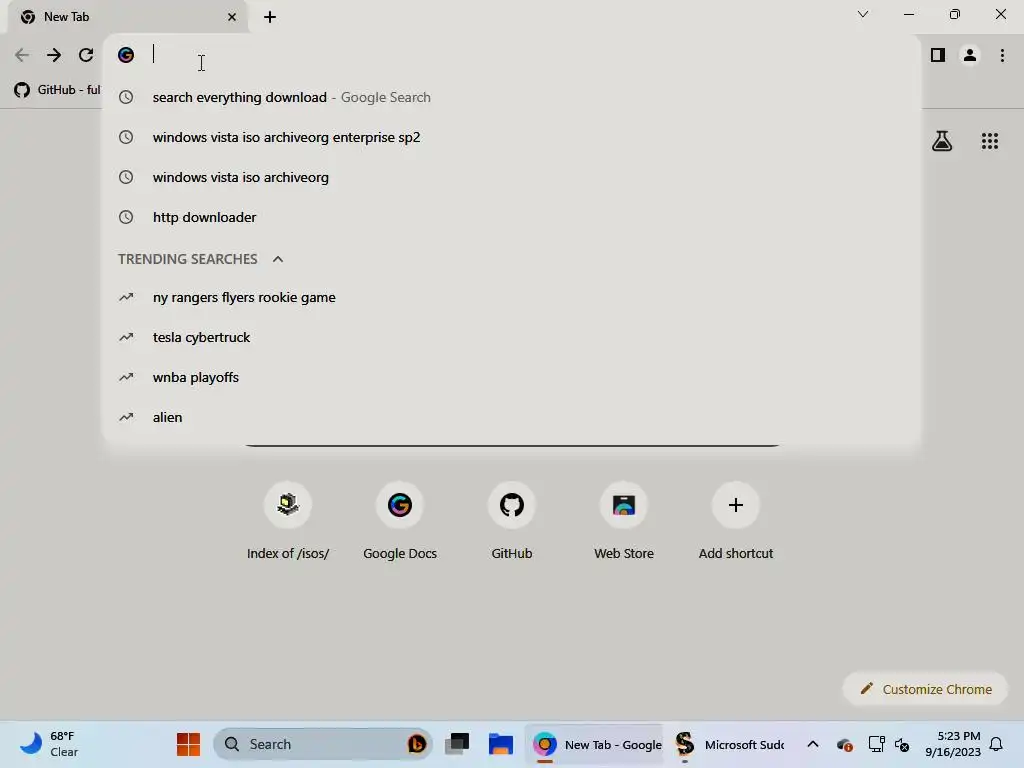The width and height of the screenshot is (1024, 768).
Task: Open the Web Store shortcut tile
Action: (x=624, y=521)
